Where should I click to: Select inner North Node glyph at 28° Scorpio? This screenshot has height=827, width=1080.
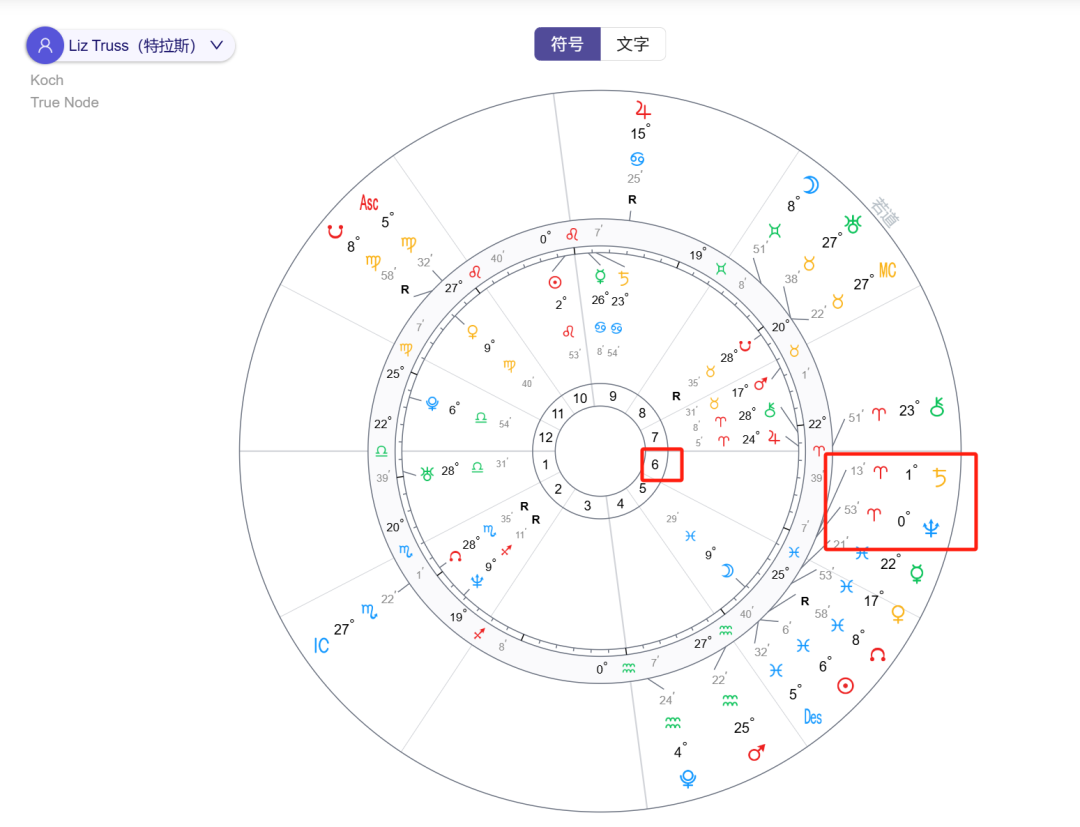click(x=455, y=556)
